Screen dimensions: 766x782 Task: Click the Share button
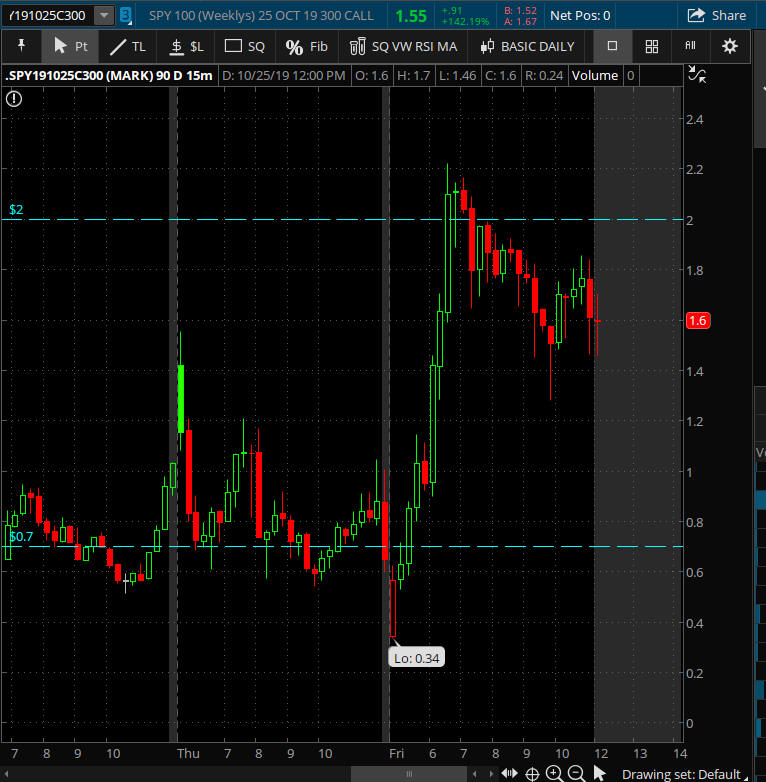click(x=717, y=15)
